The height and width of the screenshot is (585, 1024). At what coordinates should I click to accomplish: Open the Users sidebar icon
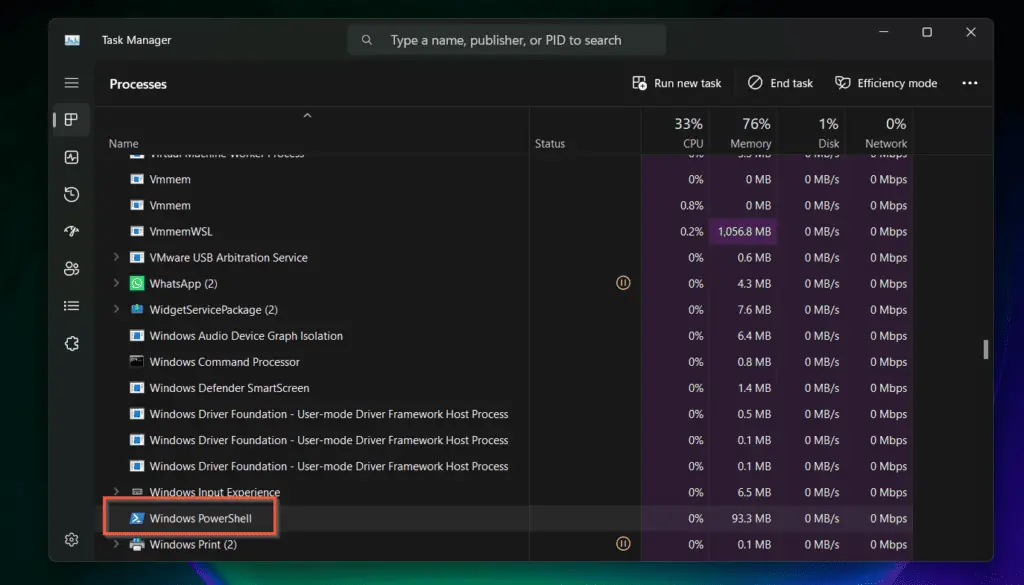(72, 268)
